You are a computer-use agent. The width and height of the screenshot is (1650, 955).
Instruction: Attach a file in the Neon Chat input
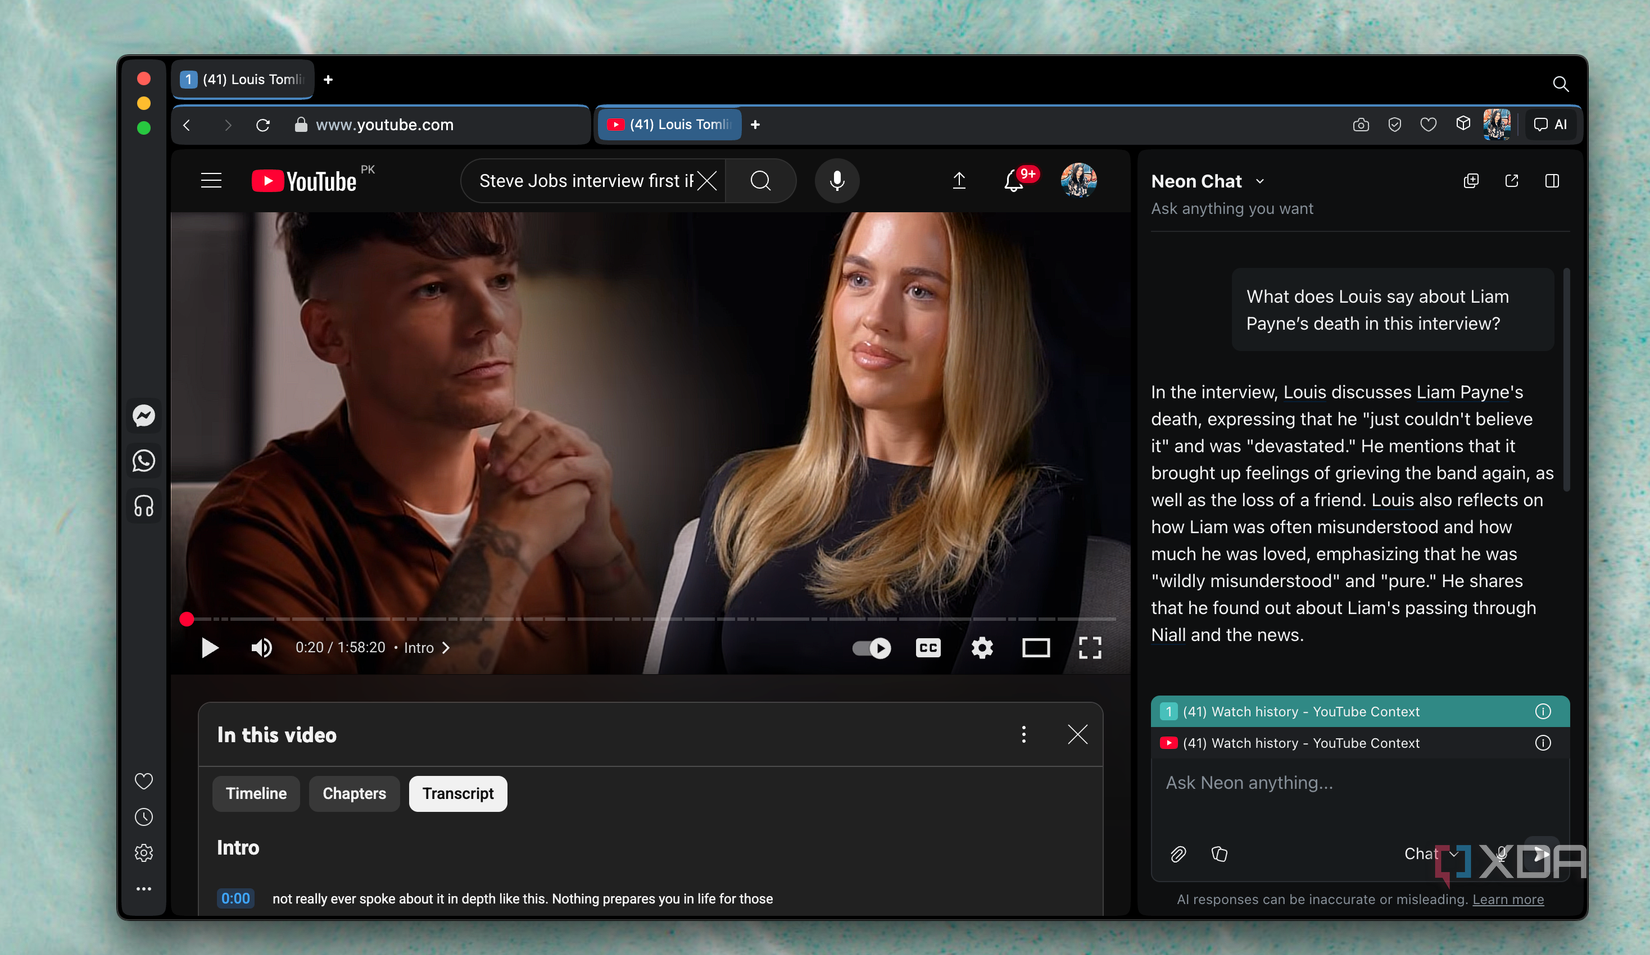1178,854
